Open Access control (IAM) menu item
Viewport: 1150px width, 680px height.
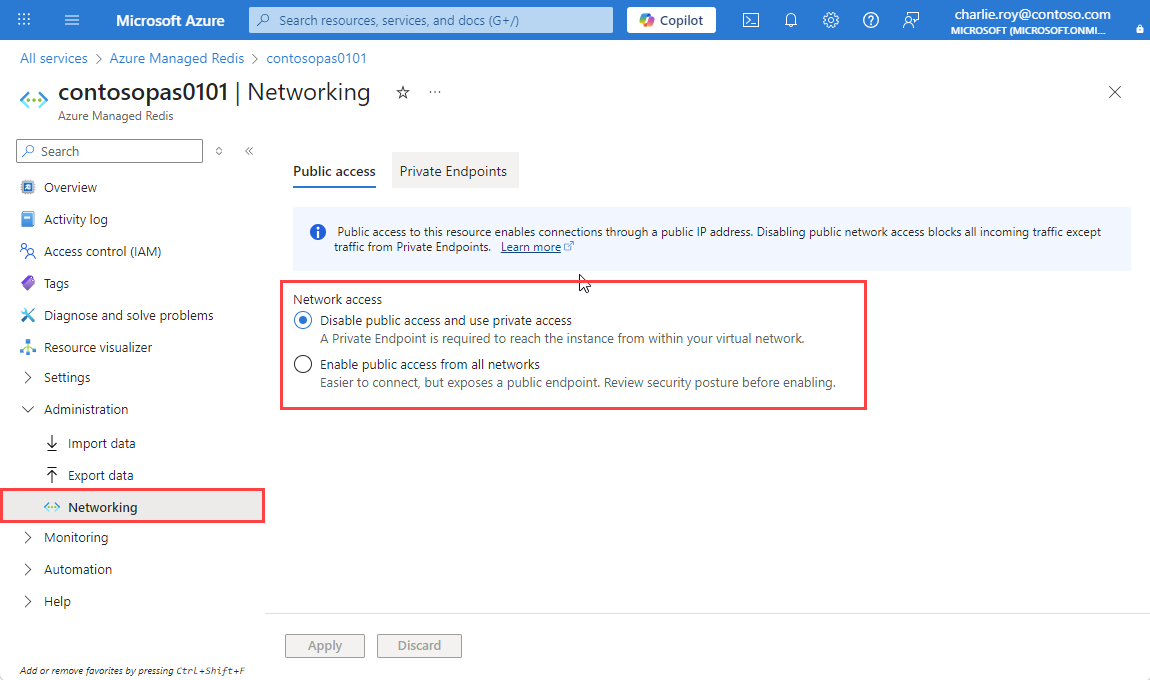click(x=102, y=252)
